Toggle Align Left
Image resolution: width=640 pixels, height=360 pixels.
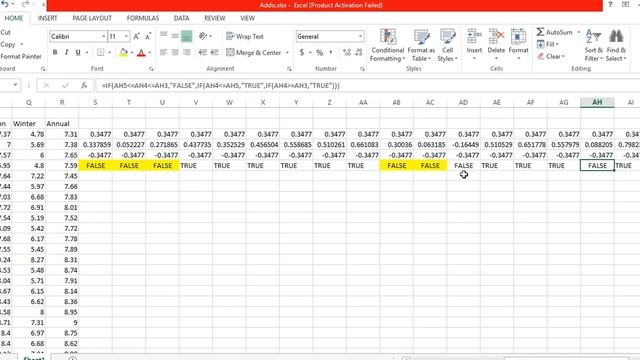[164, 52]
